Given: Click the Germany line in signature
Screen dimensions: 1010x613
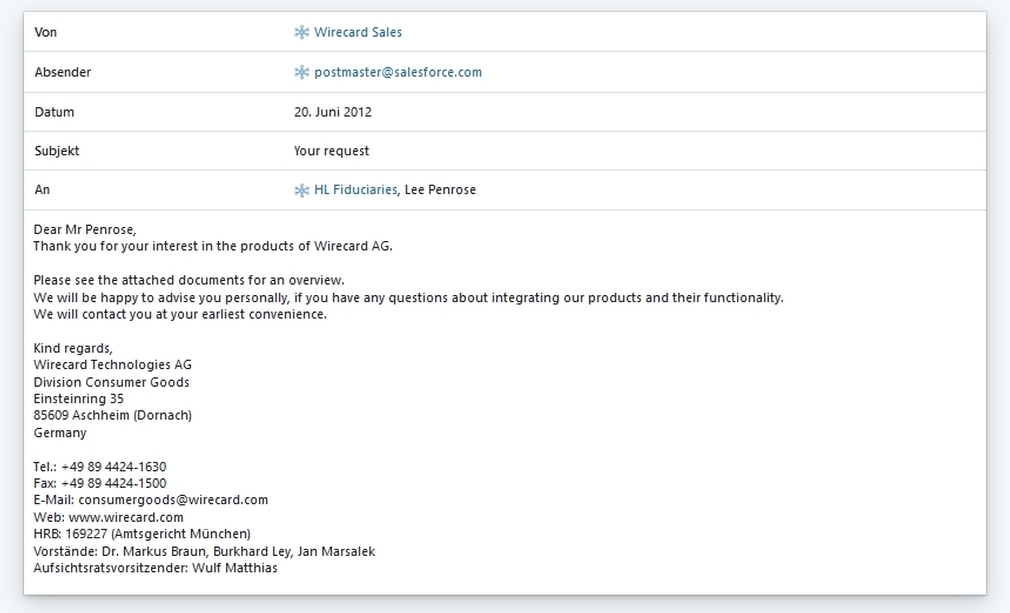Looking at the screenshot, I should [x=60, y=433].
